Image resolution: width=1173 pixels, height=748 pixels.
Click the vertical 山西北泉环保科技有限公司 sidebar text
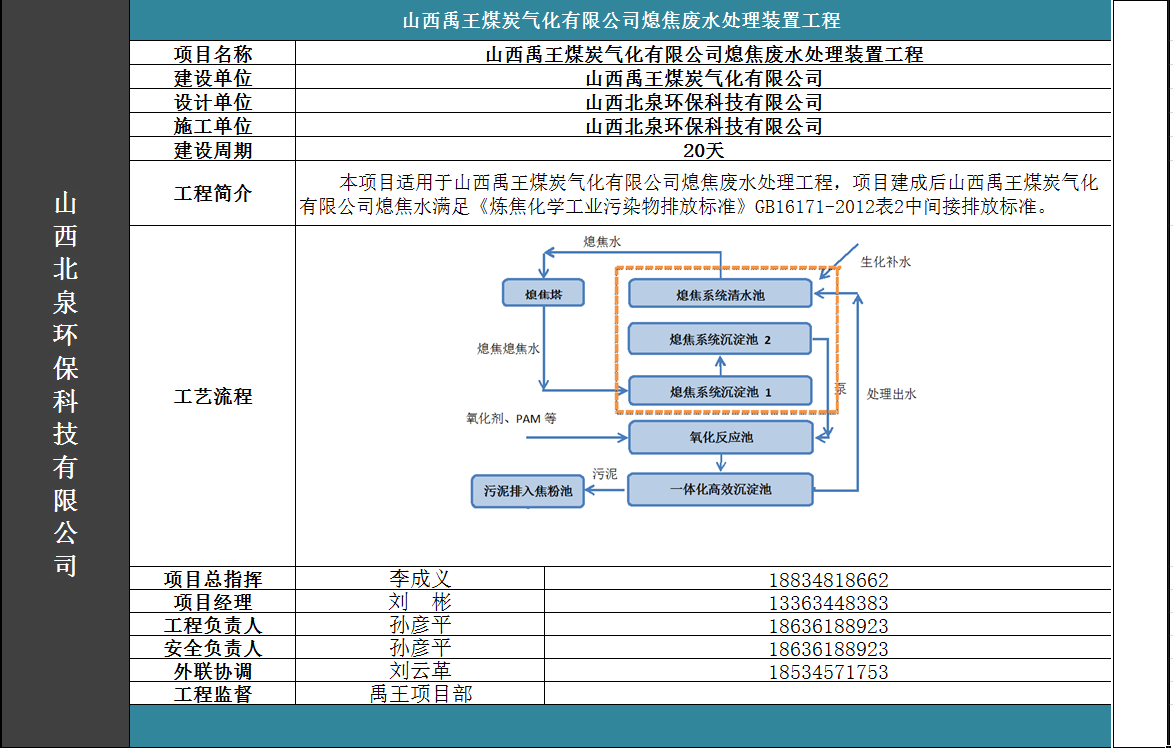pyautogui.click(x=65, y=384)
